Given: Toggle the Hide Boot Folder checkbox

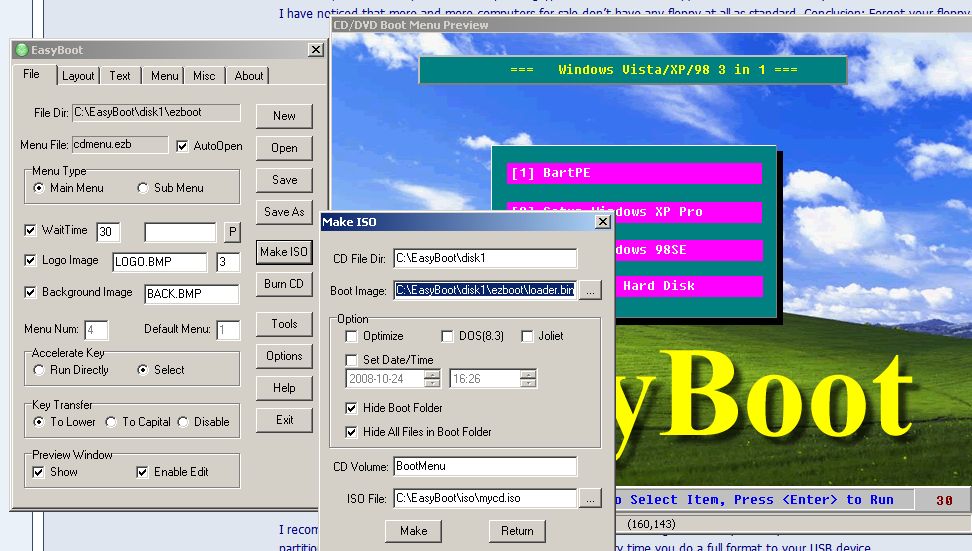Looking at the screenshot, I should pyautogui.click(x=351, y=408).
